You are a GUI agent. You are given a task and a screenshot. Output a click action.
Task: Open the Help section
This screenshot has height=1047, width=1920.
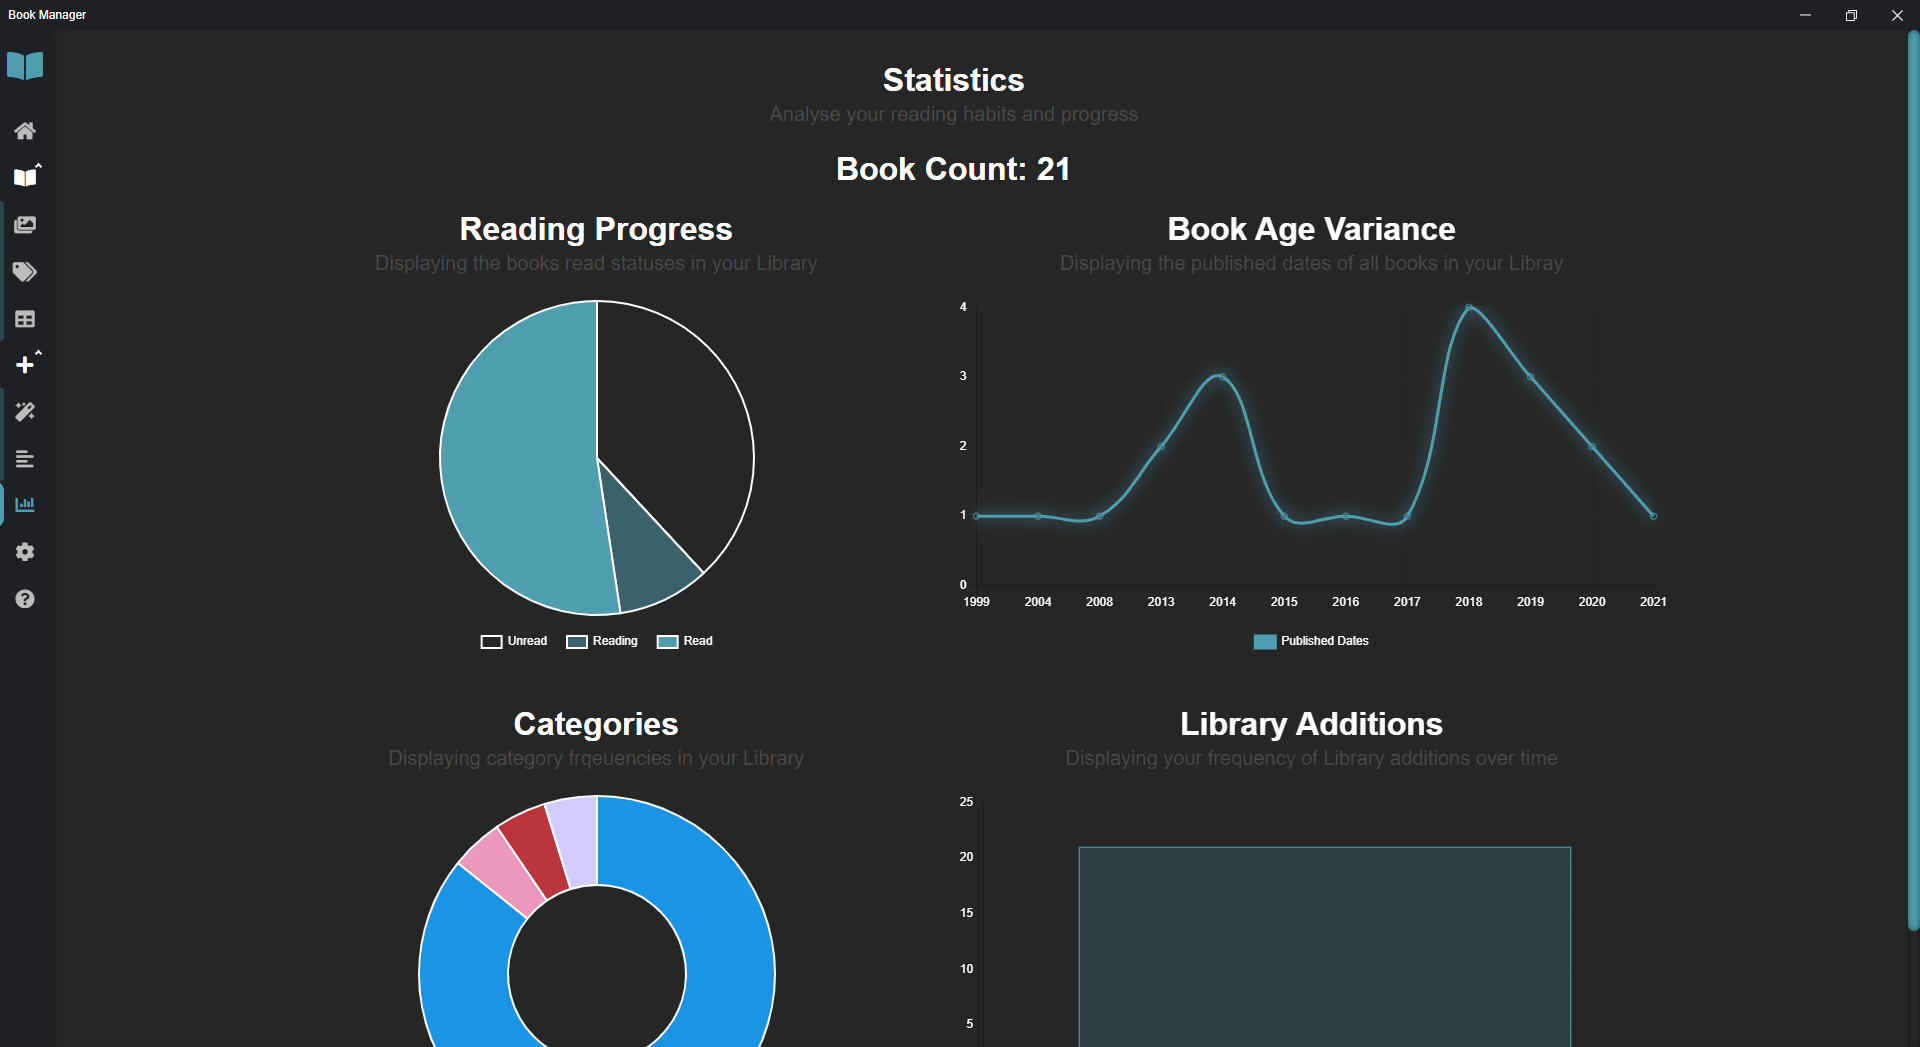[x=25, y=599]
